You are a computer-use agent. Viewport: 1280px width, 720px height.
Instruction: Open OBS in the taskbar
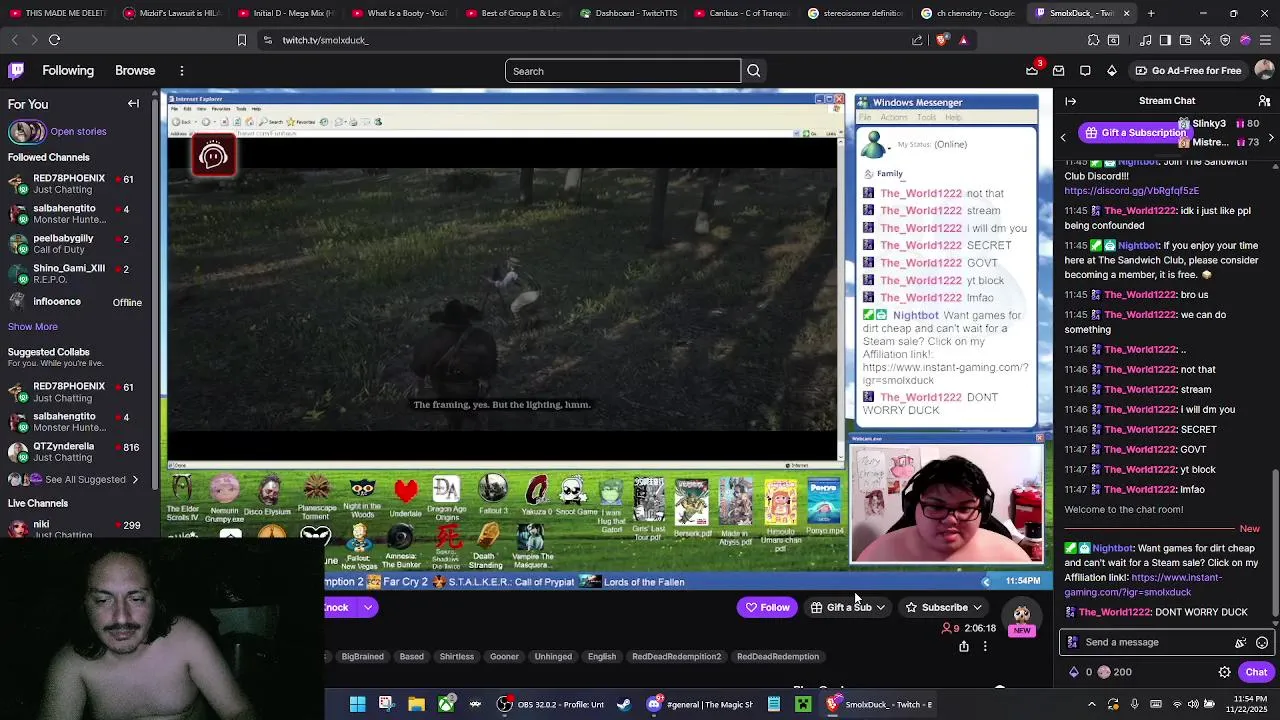pyautogui.click(x=552, y=704)
